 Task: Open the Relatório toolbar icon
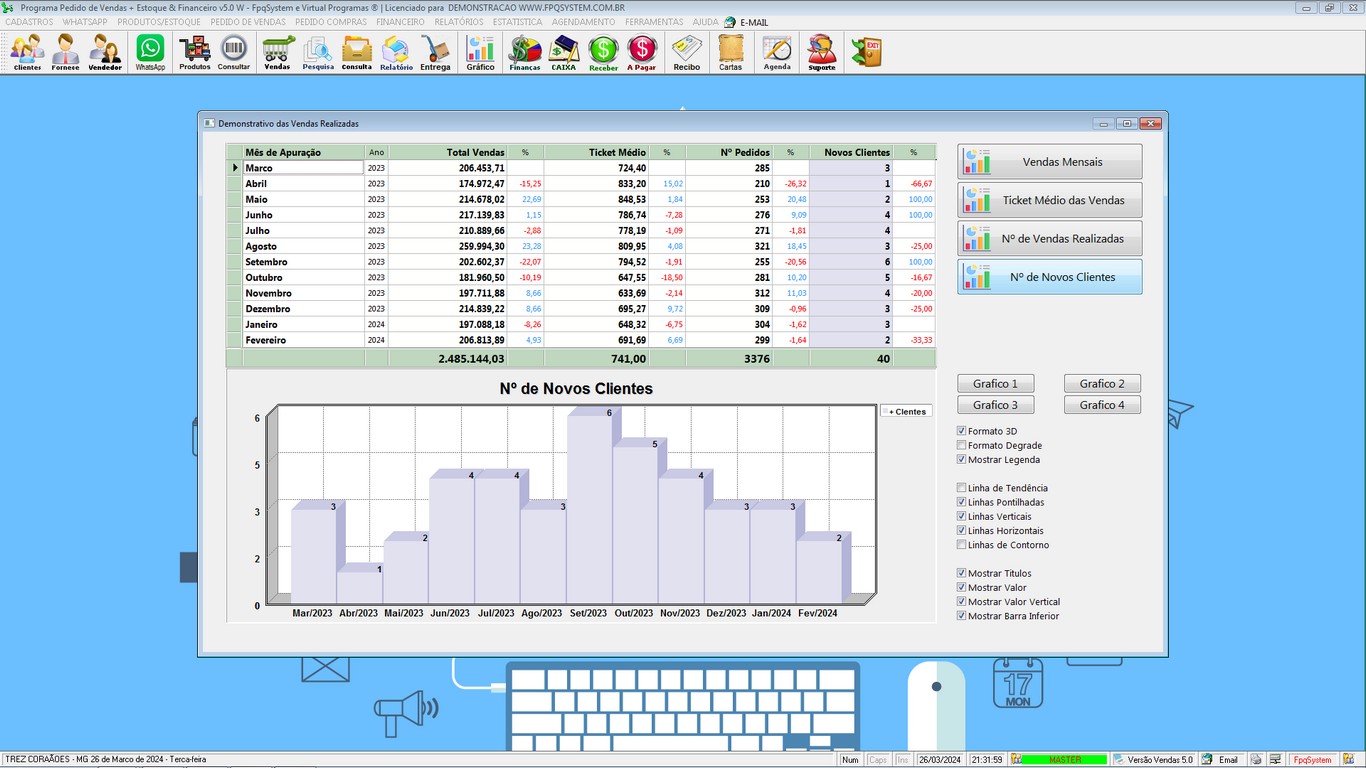tap(396, 53)
